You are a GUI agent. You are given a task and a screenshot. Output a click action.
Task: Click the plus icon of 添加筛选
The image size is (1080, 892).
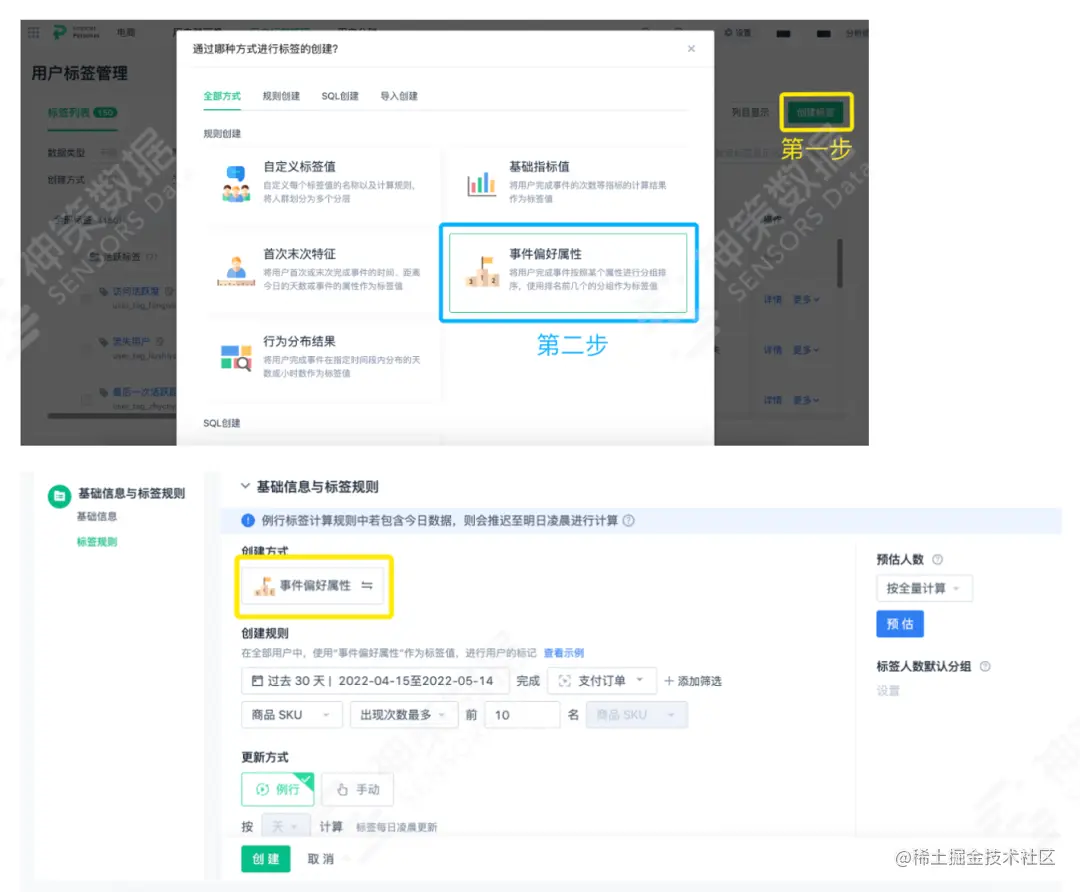pos(669,681)
